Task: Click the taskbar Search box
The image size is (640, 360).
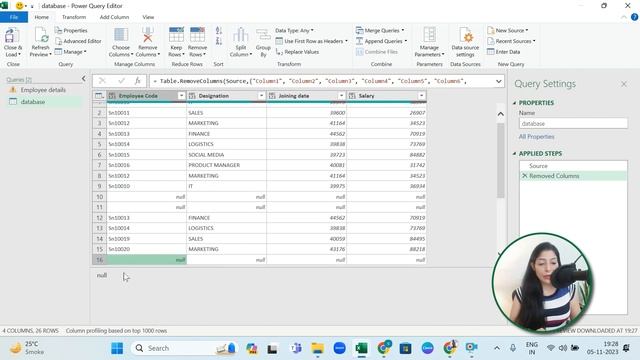Action: 184,348
